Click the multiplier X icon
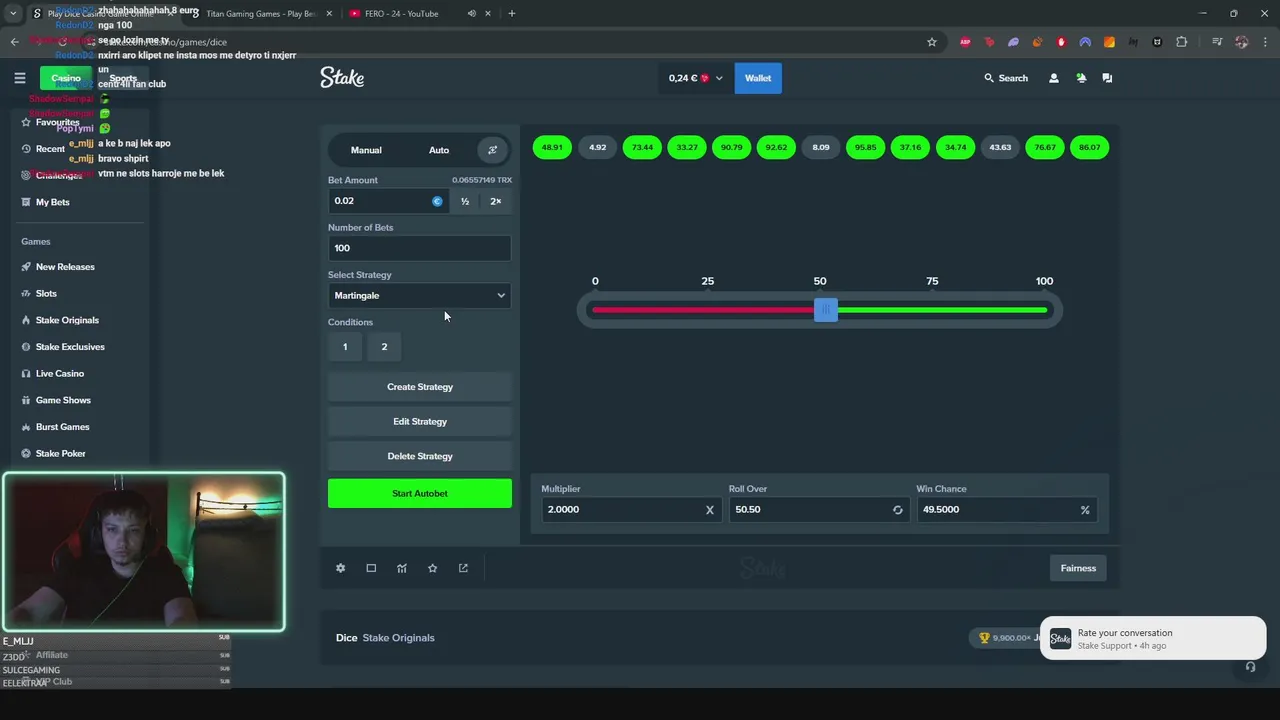1280x720 pixels. point(710,510)
